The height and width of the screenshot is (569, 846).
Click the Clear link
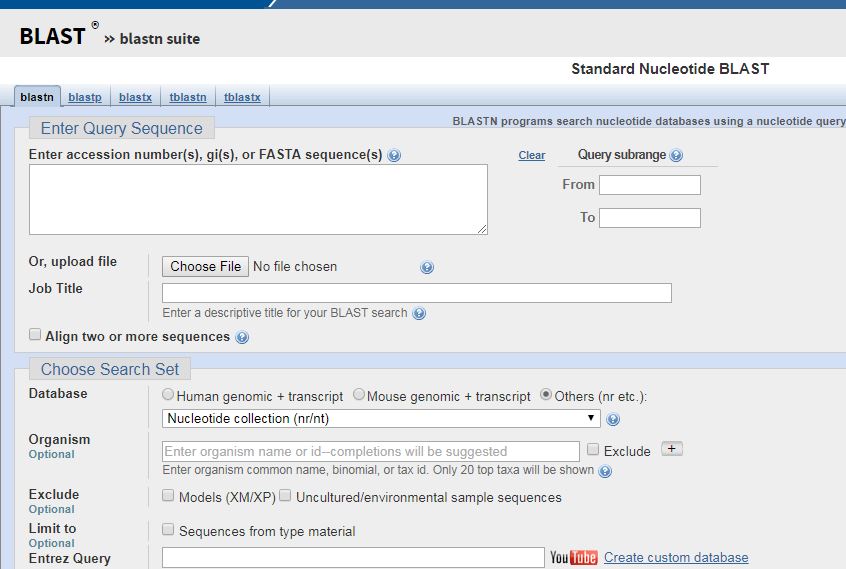[531, 155]
